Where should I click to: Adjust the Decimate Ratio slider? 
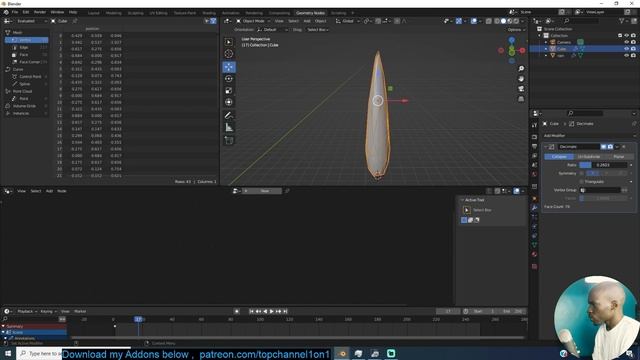[603, 165]
